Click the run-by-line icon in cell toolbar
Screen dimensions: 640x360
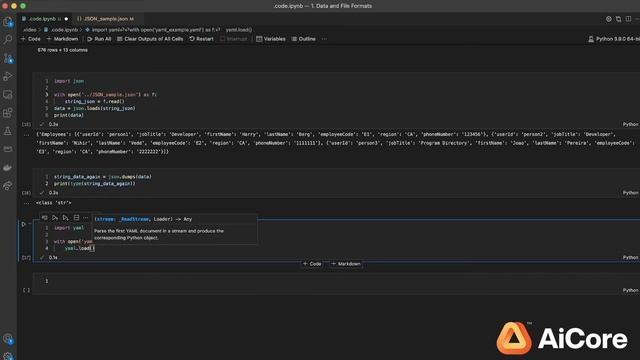coord(44,218)
